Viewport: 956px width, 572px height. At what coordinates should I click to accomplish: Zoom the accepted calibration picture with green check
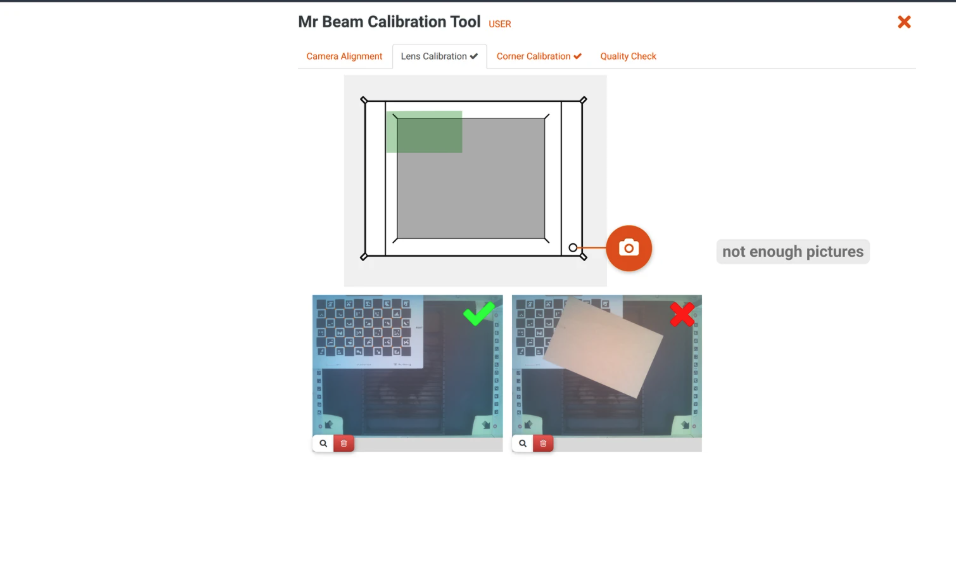pyautogui.click(x=323, y=443)
